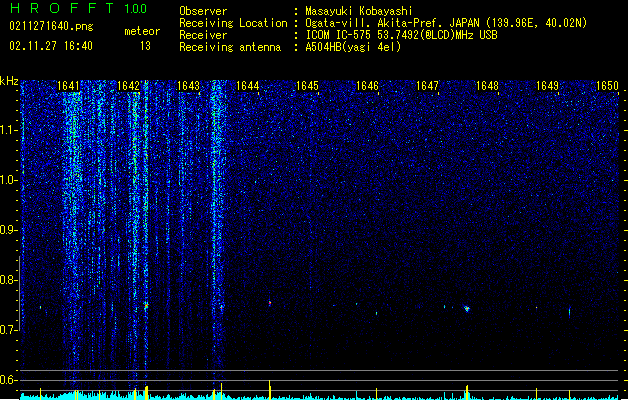Screen dimensions: 629x400
Task: Click the vertical echo streak after 1649
Action: click(569, 312)
